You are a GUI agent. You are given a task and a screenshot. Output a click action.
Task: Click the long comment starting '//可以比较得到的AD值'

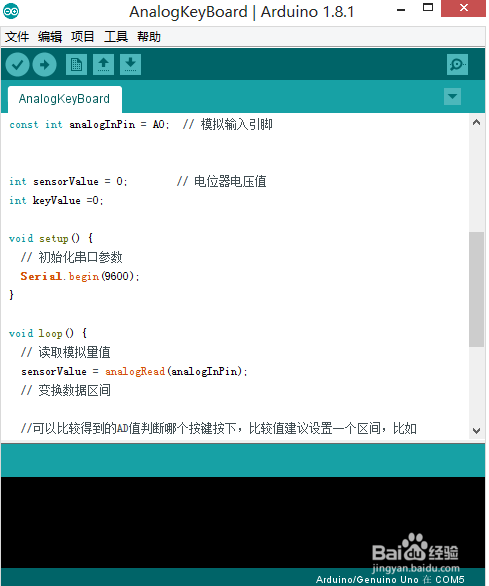pos(219,428)
